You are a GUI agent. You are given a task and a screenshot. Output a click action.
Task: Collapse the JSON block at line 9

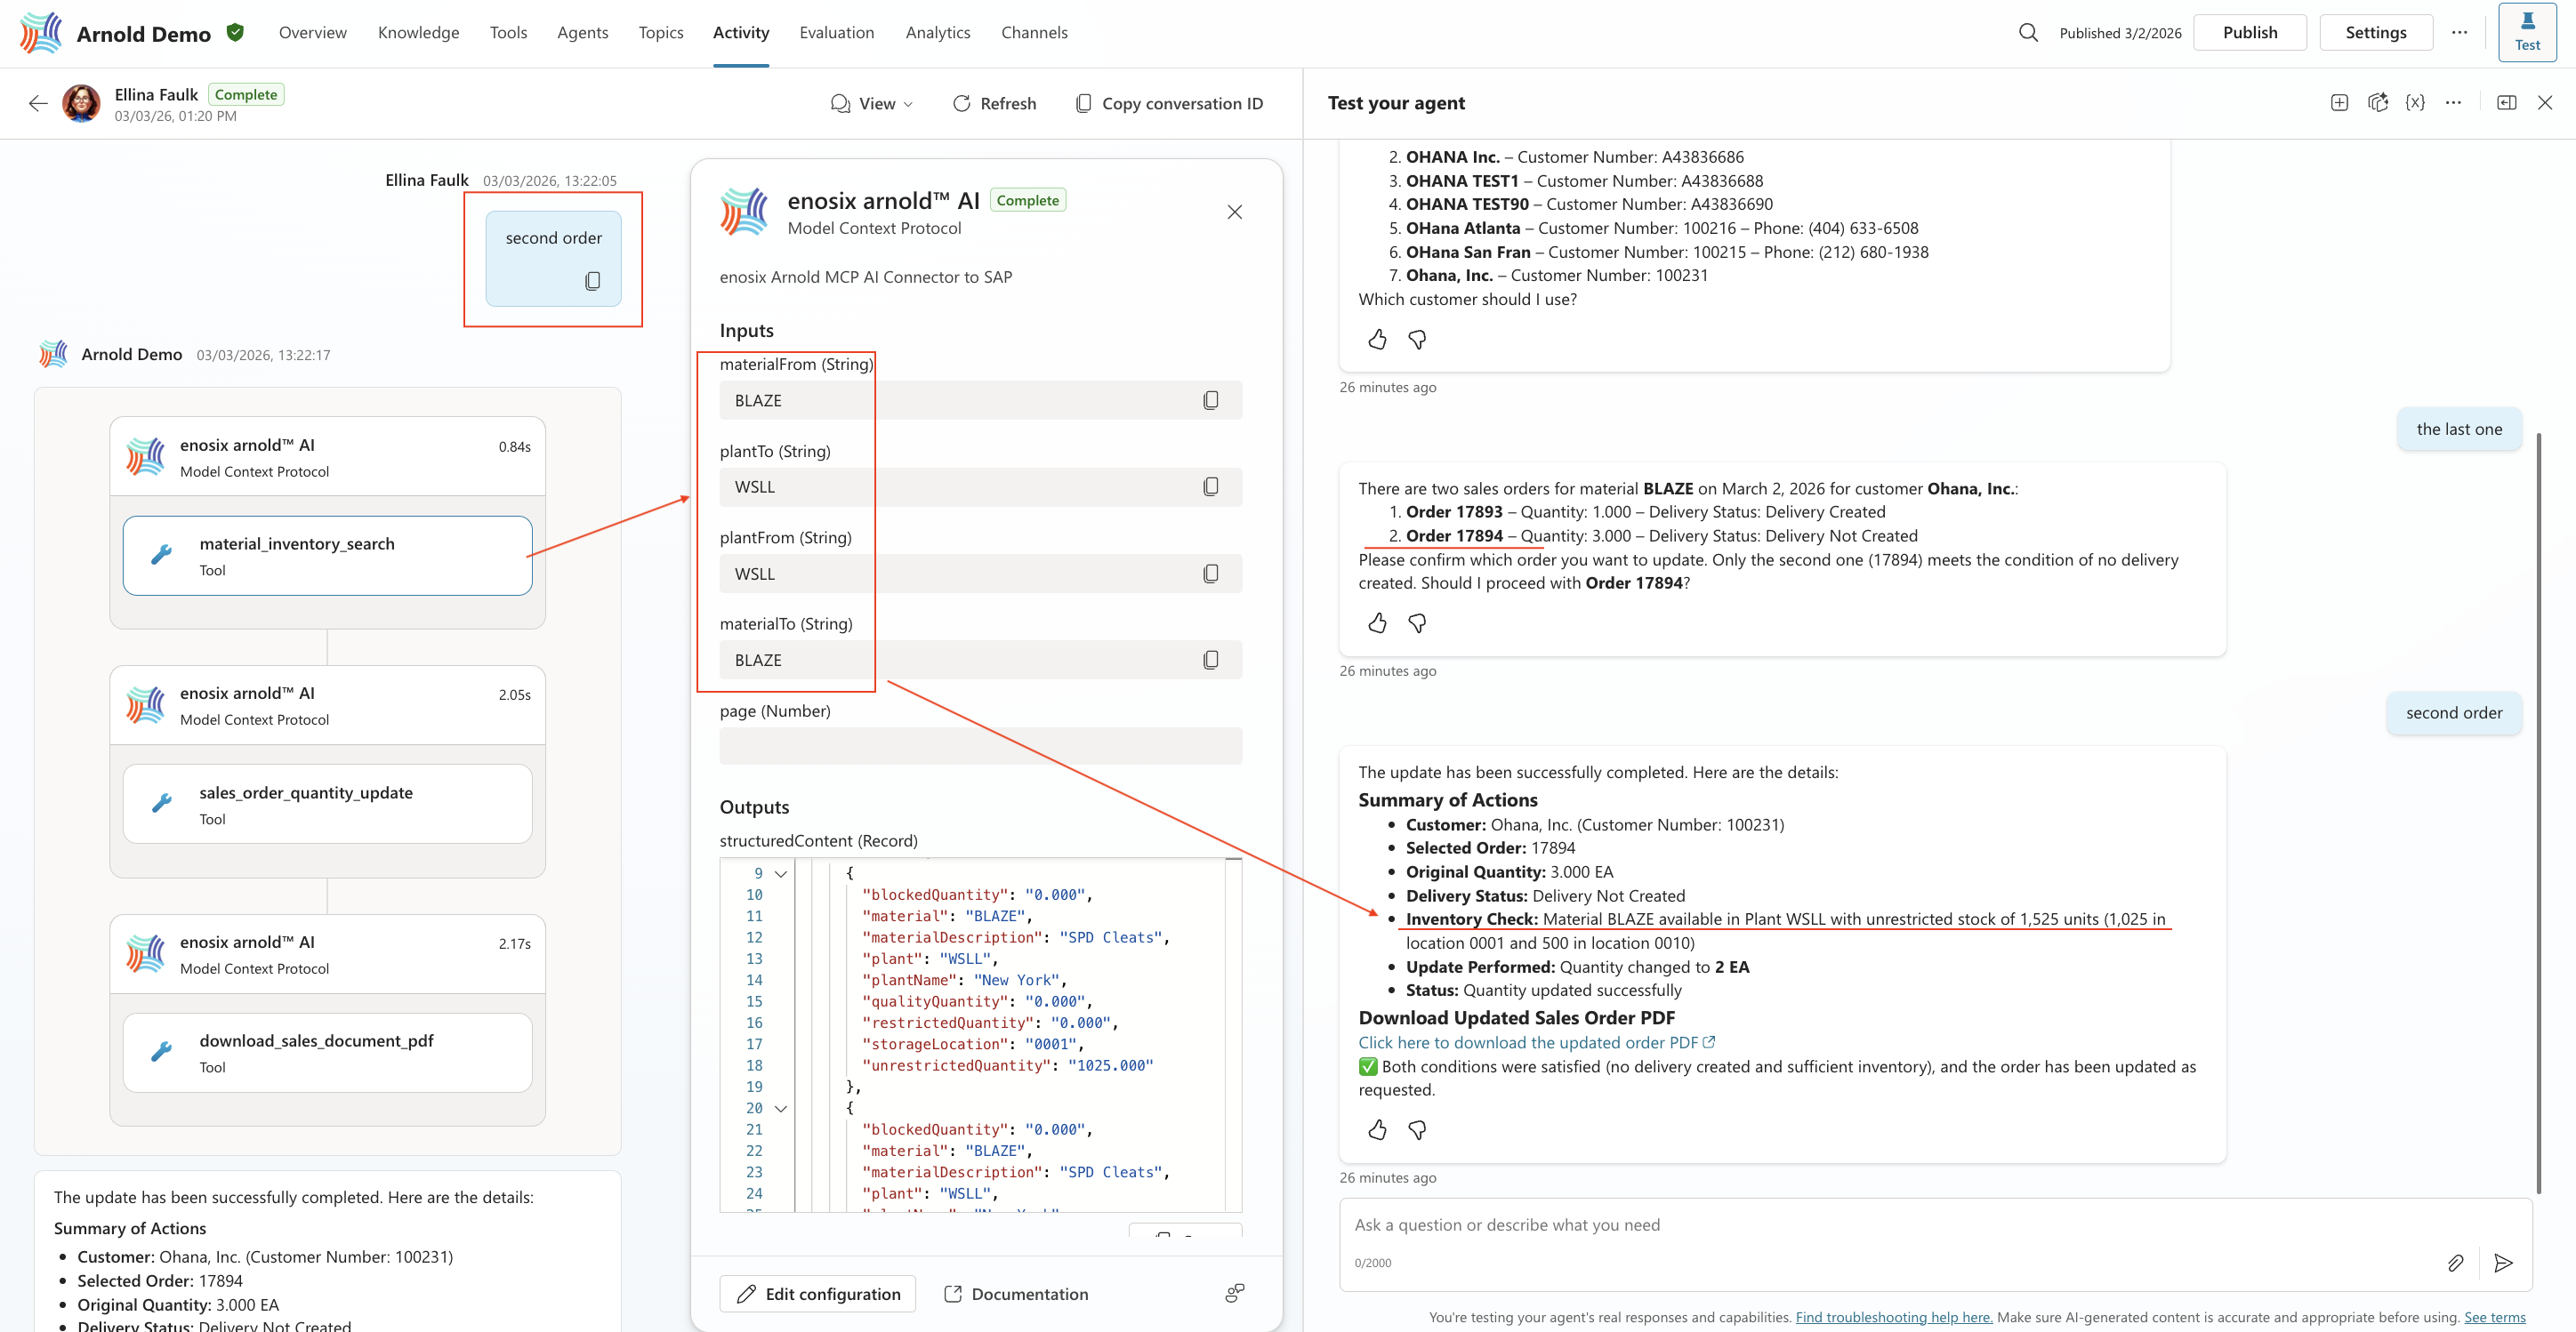pos(781,874)
